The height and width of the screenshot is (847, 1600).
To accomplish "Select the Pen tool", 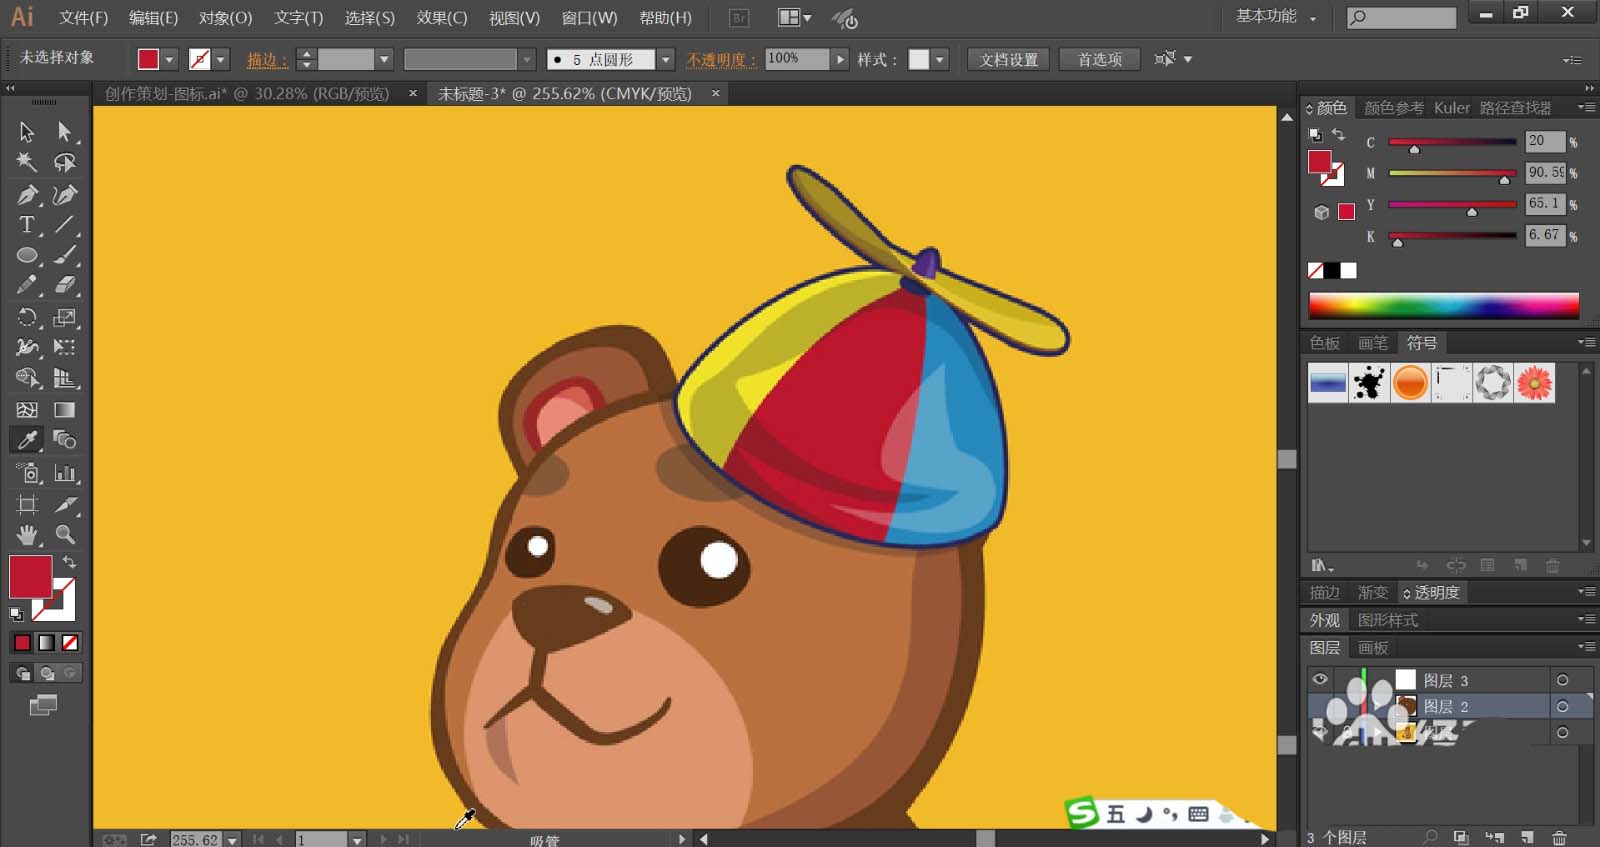I will (x=27, y=195).
